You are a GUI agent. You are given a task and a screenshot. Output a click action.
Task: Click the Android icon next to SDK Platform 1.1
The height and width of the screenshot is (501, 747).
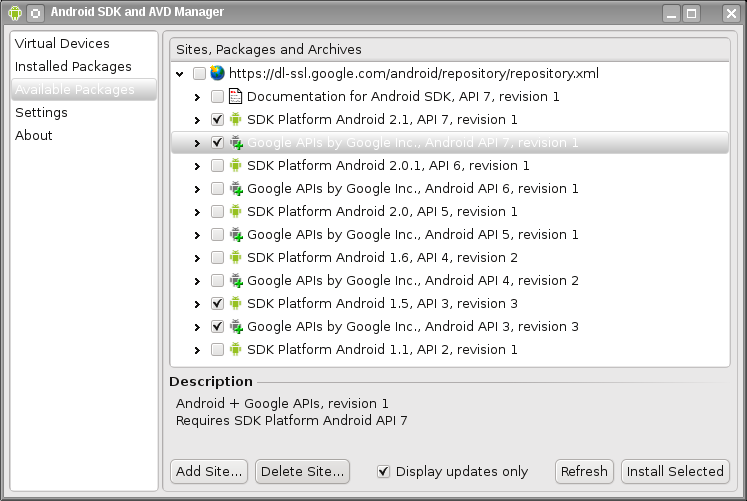click(235, 349)
